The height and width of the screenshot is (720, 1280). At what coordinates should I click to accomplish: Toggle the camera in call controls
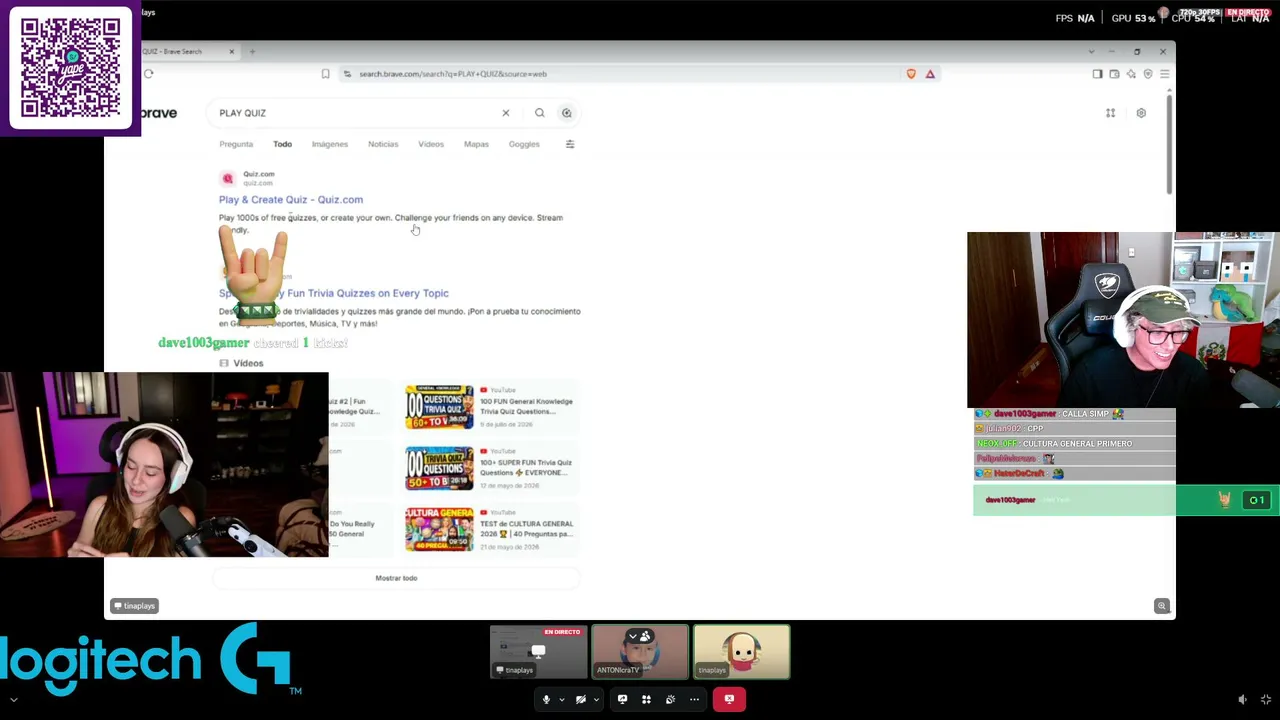581,700
